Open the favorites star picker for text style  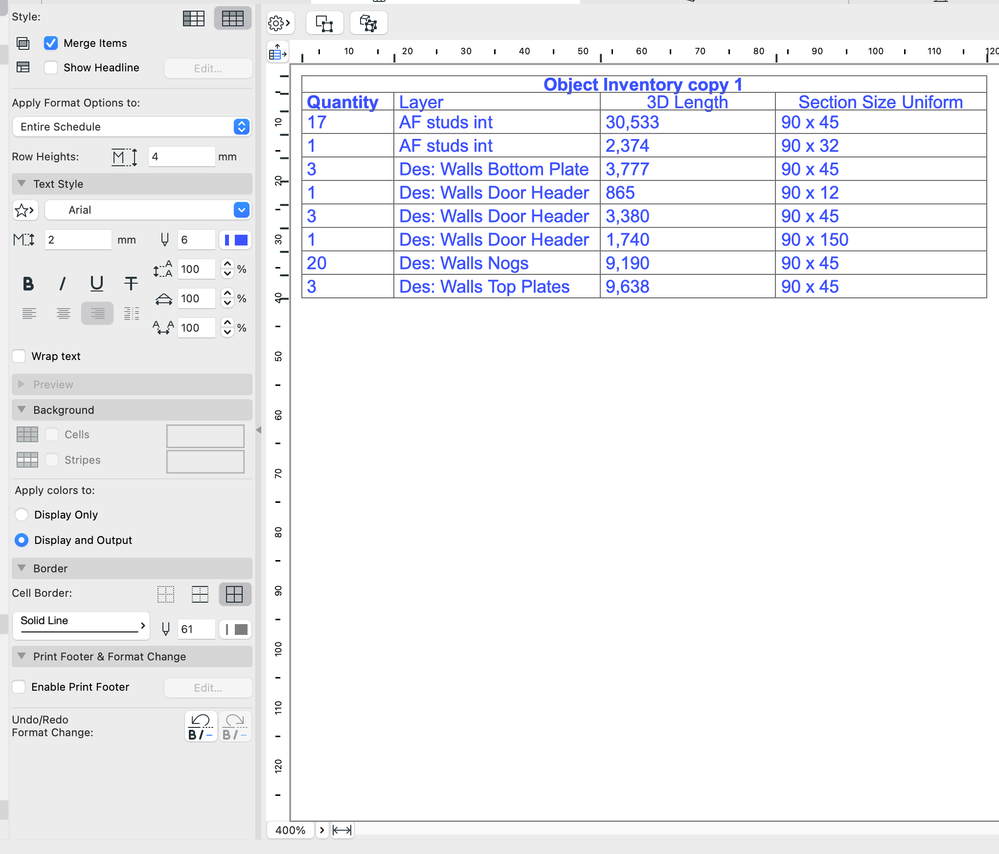coord(24,210)
